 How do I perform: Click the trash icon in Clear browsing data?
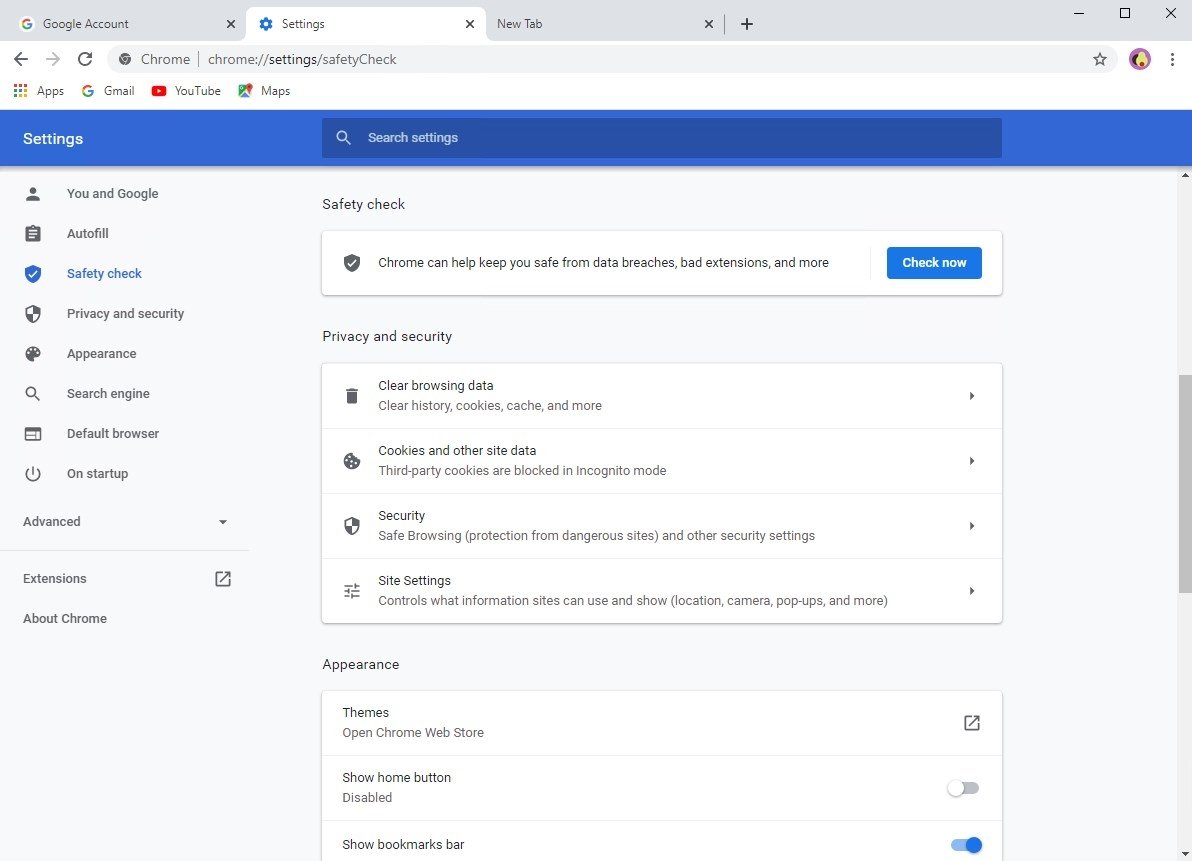(x=352, y=396)
